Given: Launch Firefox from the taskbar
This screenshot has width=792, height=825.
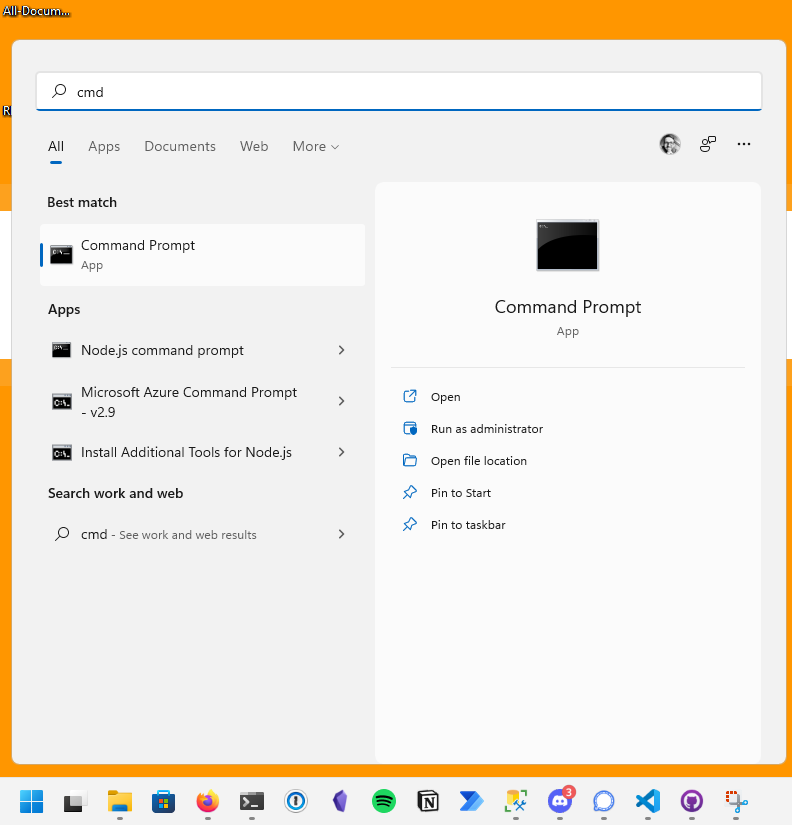Looking at the screenshot, I should [x=208, y=801].
